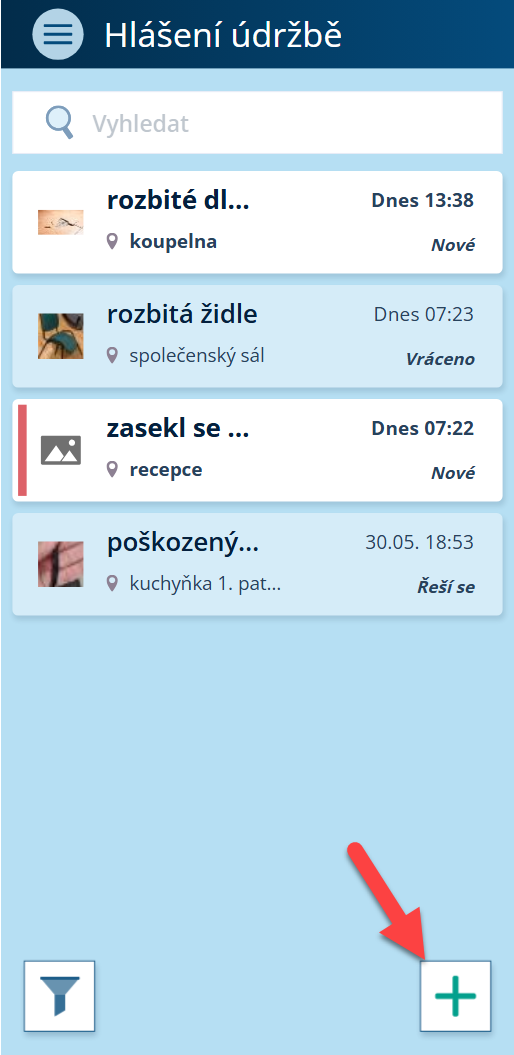
Task: Open the 'rozbitá židle' report title
Action: click(182, 314)
